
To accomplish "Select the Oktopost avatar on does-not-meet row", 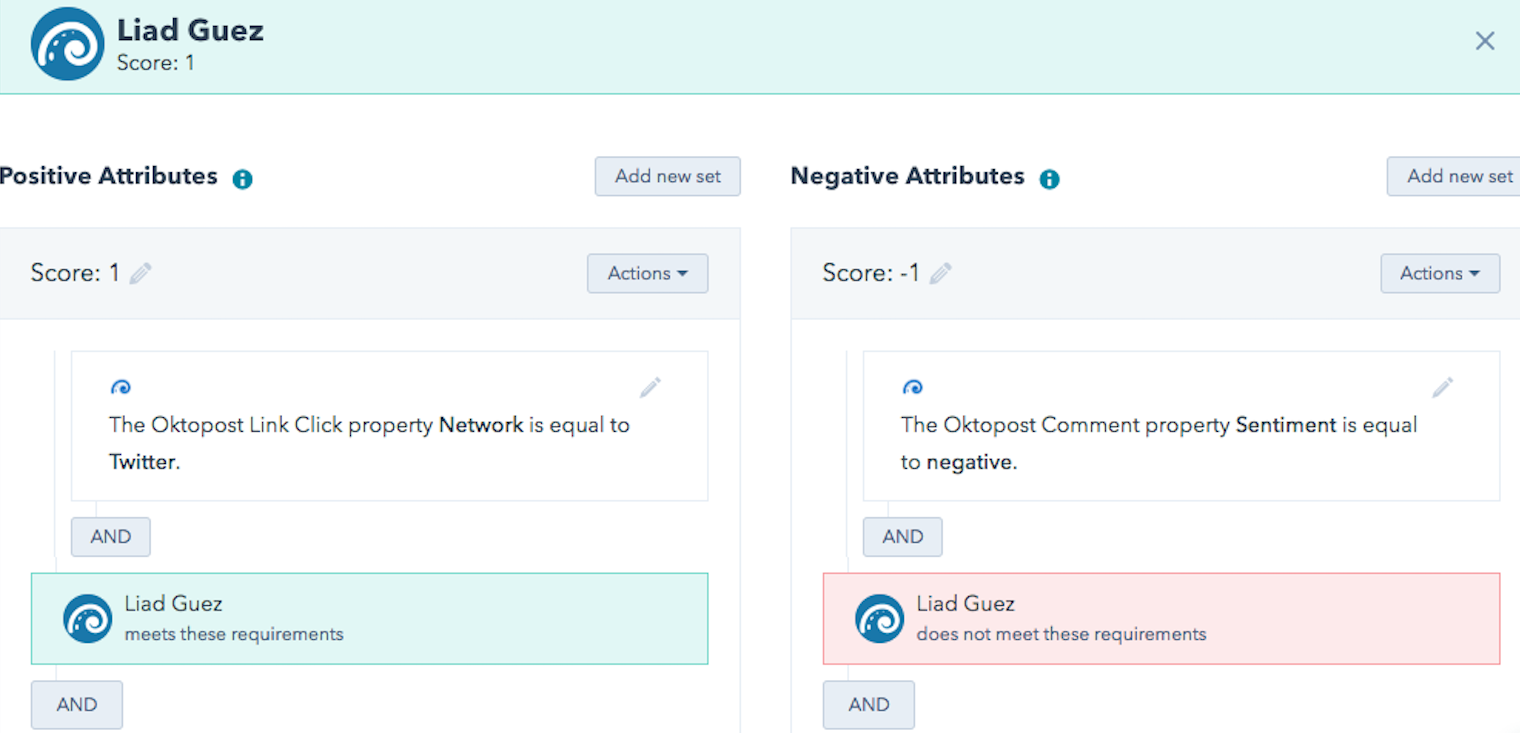I will [879, 618].
